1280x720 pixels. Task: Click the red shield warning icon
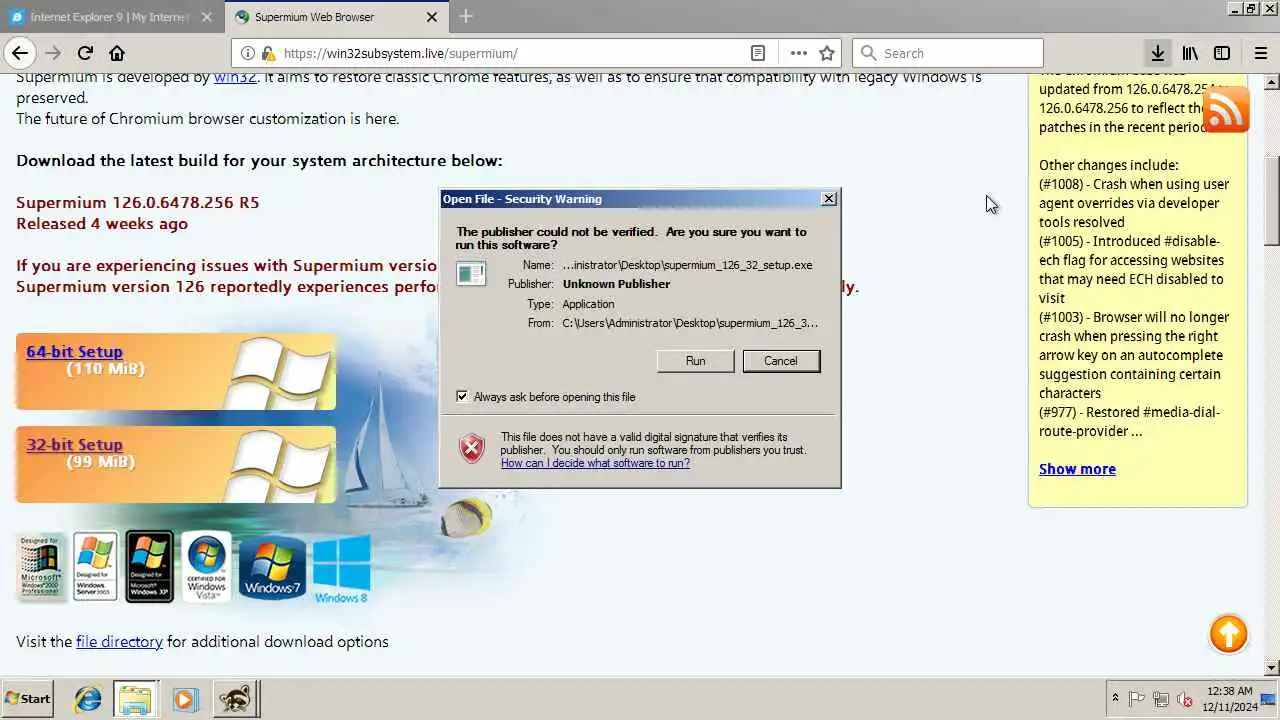tap(472, 449)
